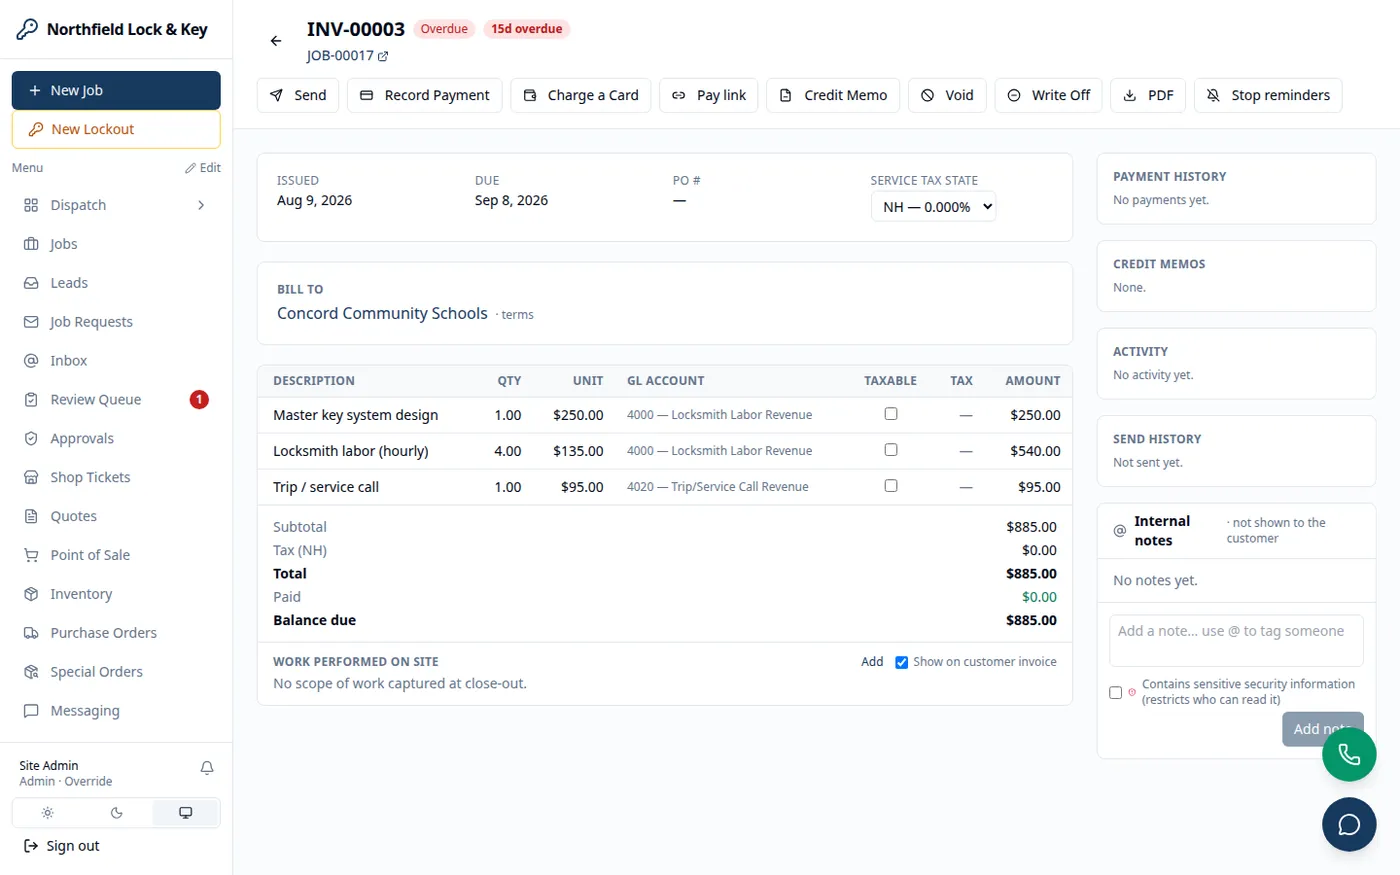This screenshot has width=1400, height=875.
Task: Void this invoice
Action: click(947, 95)
